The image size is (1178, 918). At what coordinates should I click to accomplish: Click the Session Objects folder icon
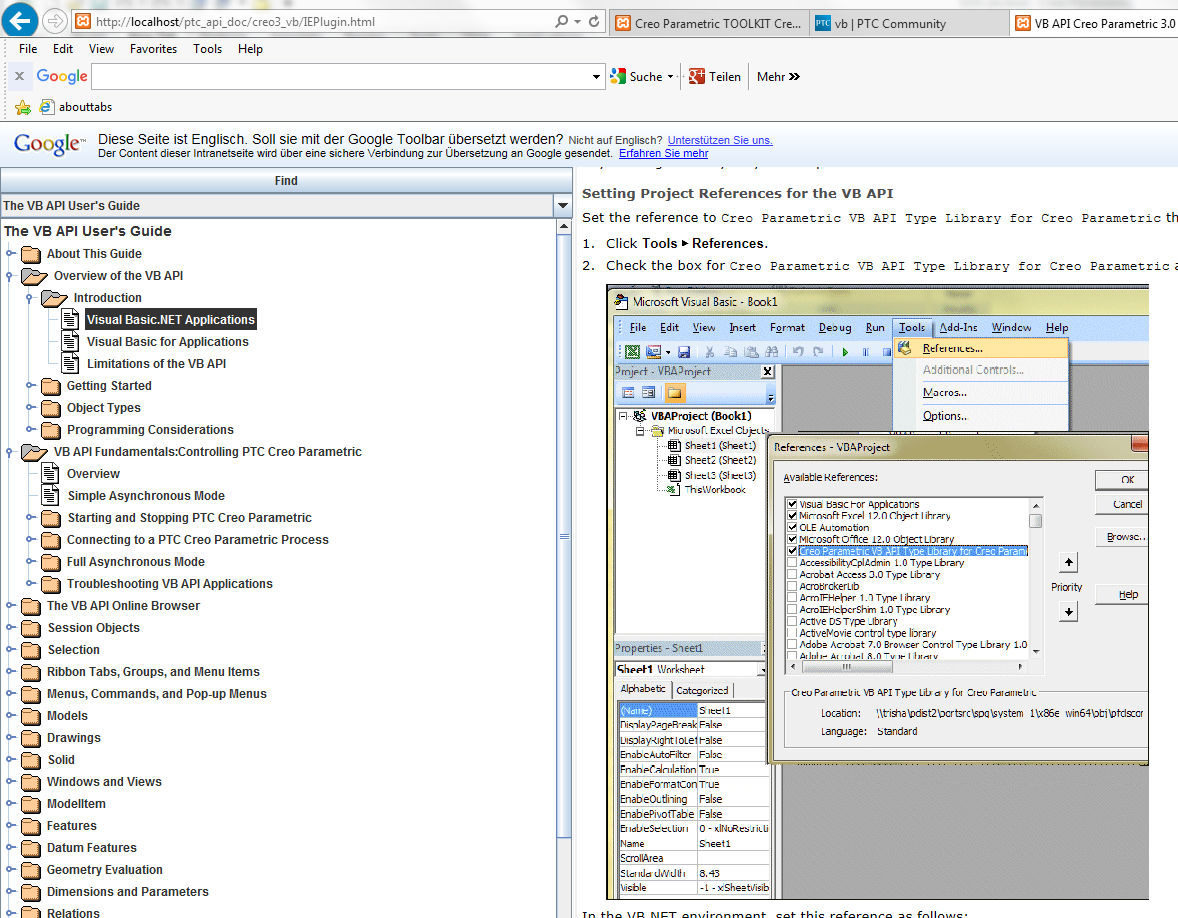[x=31, y=628]
